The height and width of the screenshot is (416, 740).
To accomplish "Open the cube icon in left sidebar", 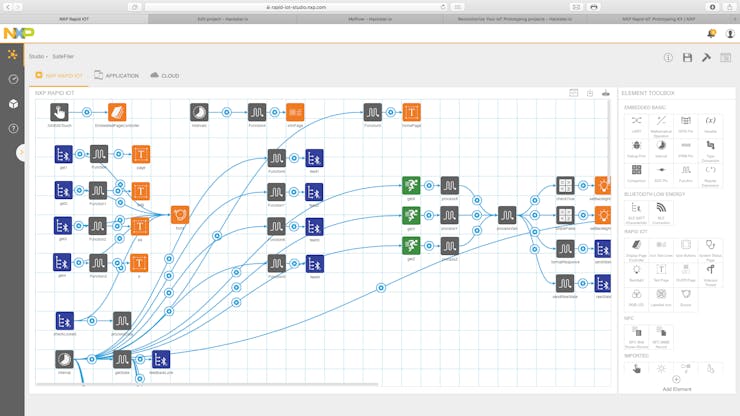I will click(13, 104).
